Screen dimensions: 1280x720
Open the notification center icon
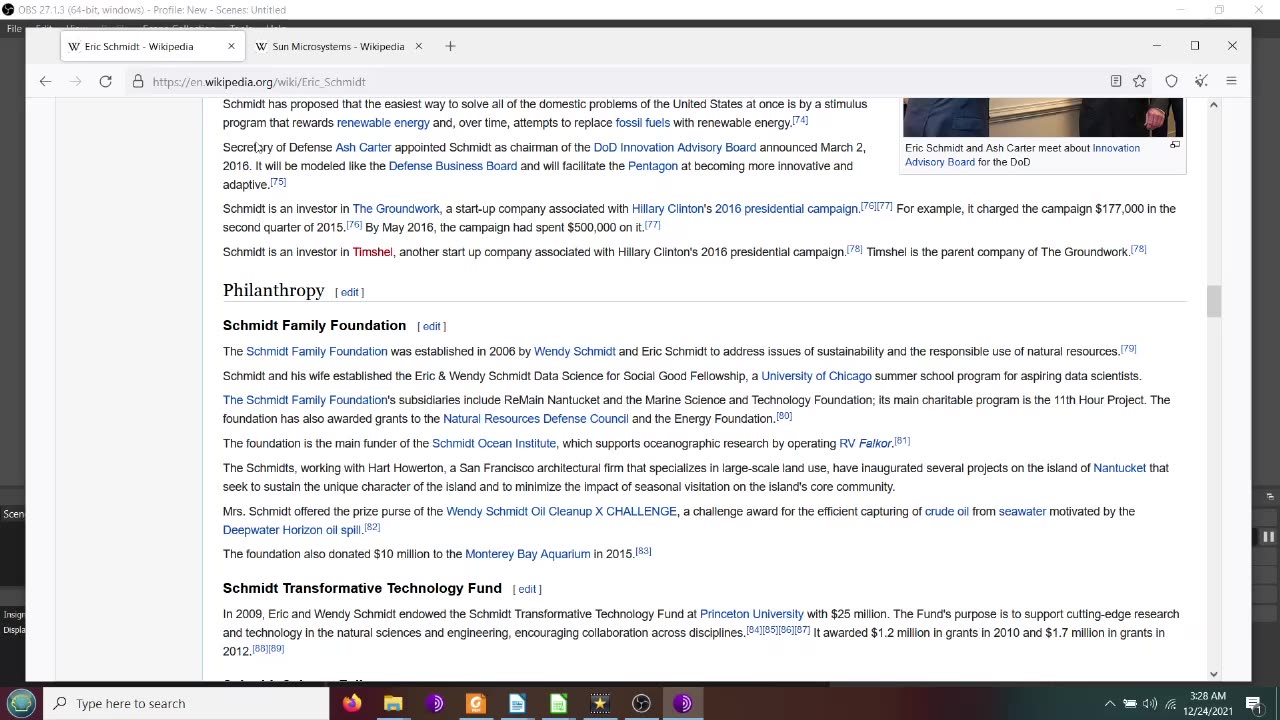[x=1254, y=703]
